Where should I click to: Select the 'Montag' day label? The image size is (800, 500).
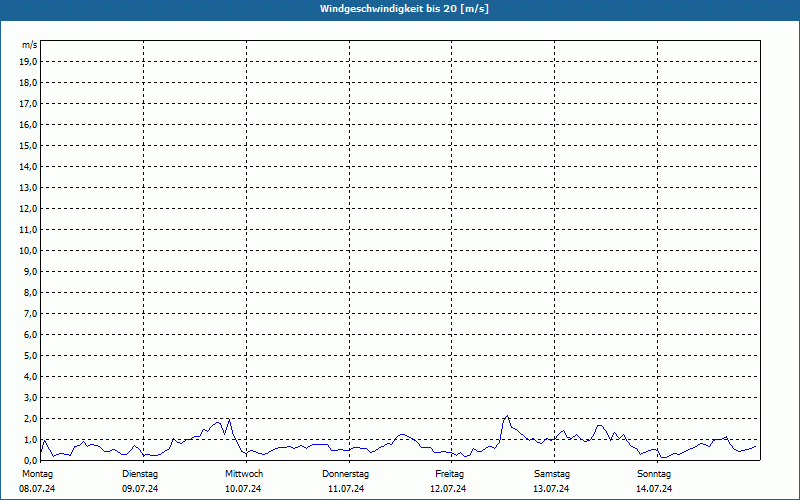[37, 474]
